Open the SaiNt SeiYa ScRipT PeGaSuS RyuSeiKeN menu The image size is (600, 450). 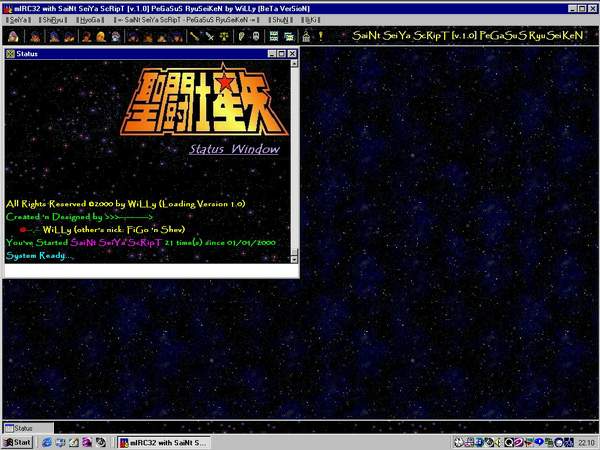[x=186, y=20]
